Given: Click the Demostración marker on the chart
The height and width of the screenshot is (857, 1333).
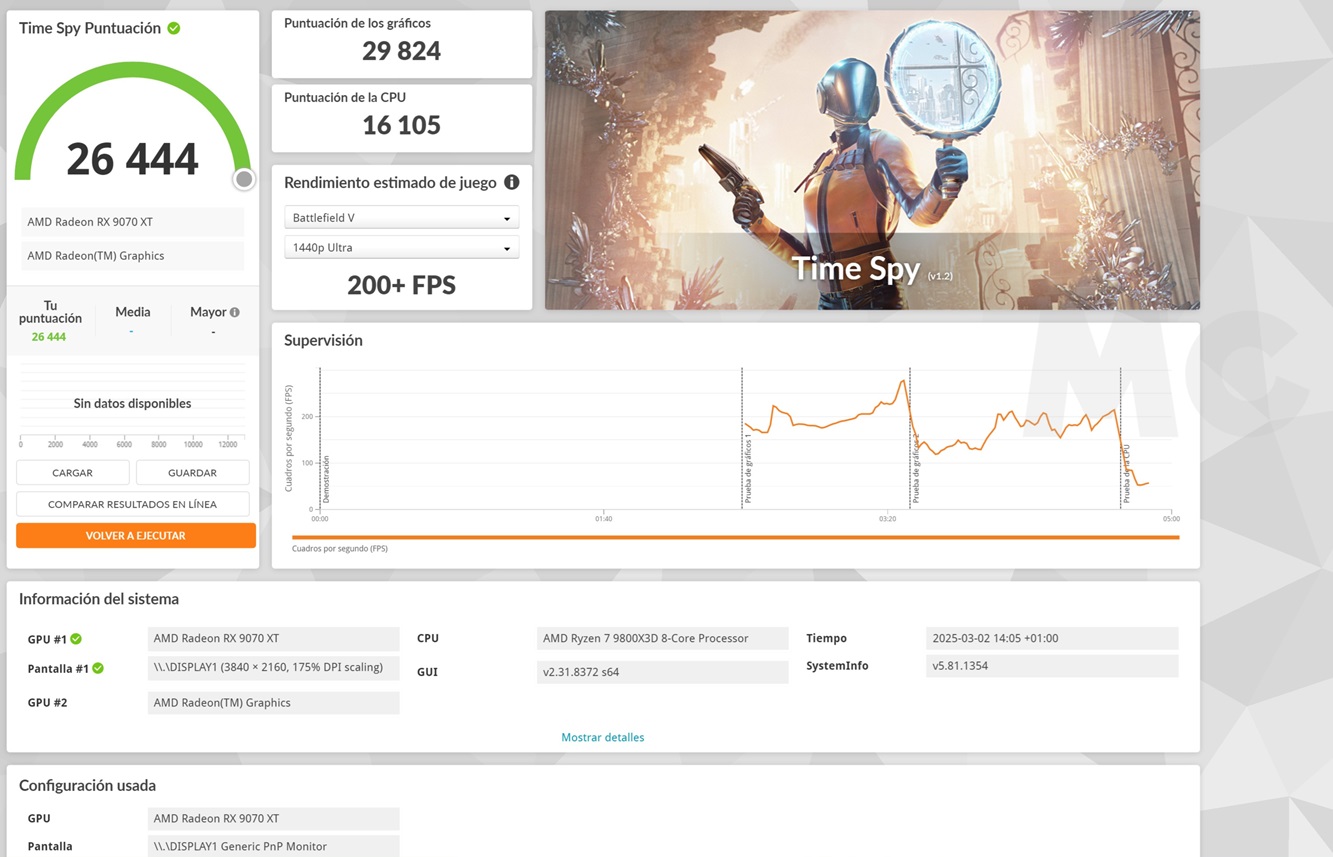Looking at the screenshot, I should [x=325, y=479].
